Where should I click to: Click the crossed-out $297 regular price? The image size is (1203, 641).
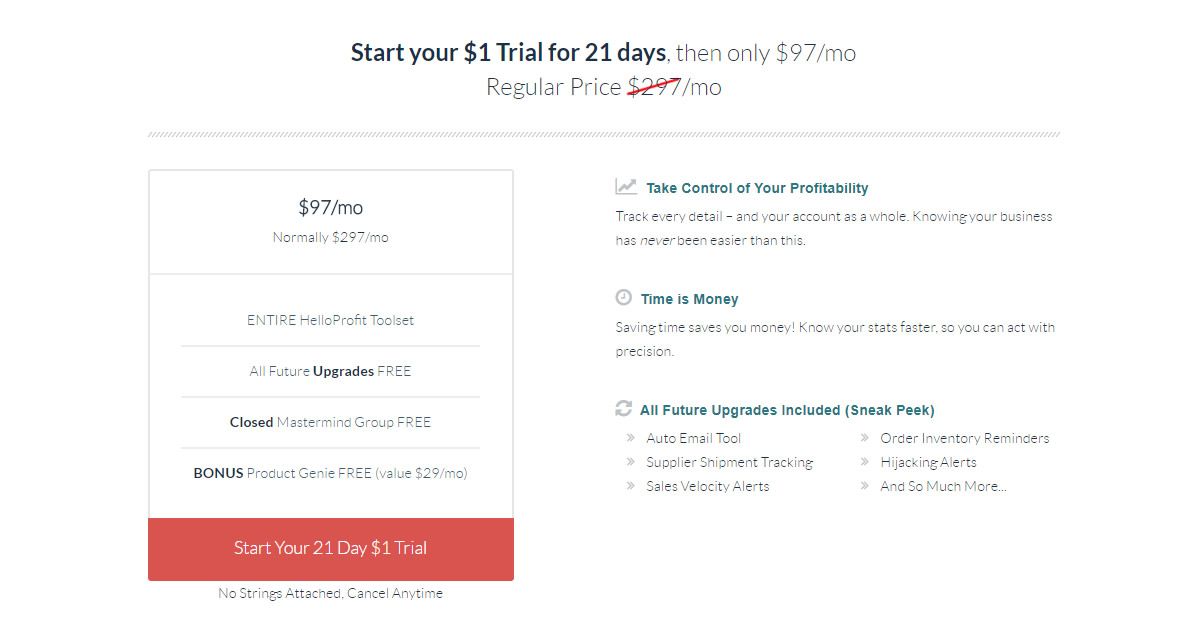(654, 87)
